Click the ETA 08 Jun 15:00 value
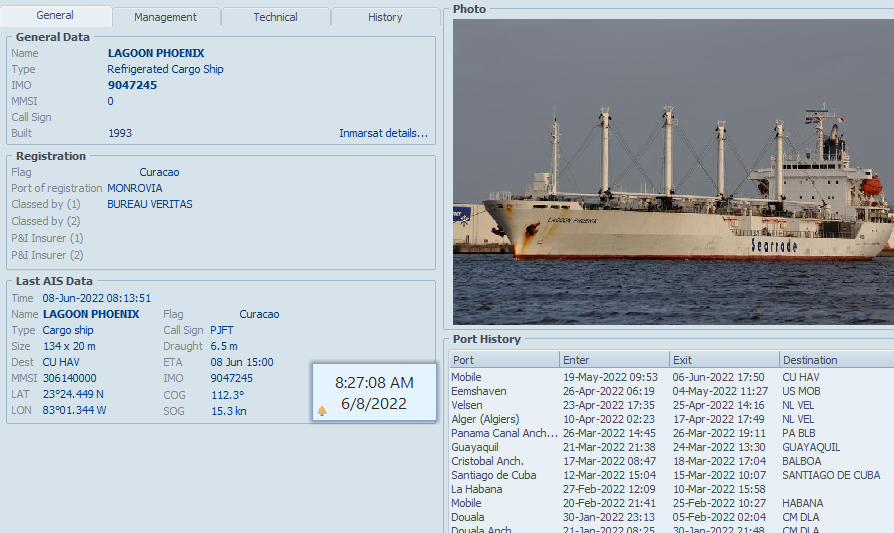894x533 pixels. 242,362
